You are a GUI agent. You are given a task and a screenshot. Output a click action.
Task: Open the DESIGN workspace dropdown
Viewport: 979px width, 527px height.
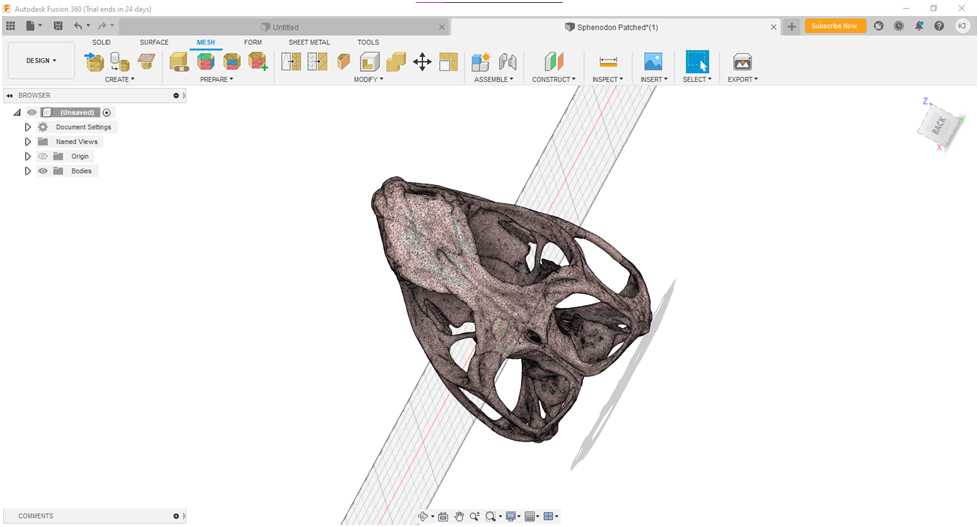click(x=41, y=61)
